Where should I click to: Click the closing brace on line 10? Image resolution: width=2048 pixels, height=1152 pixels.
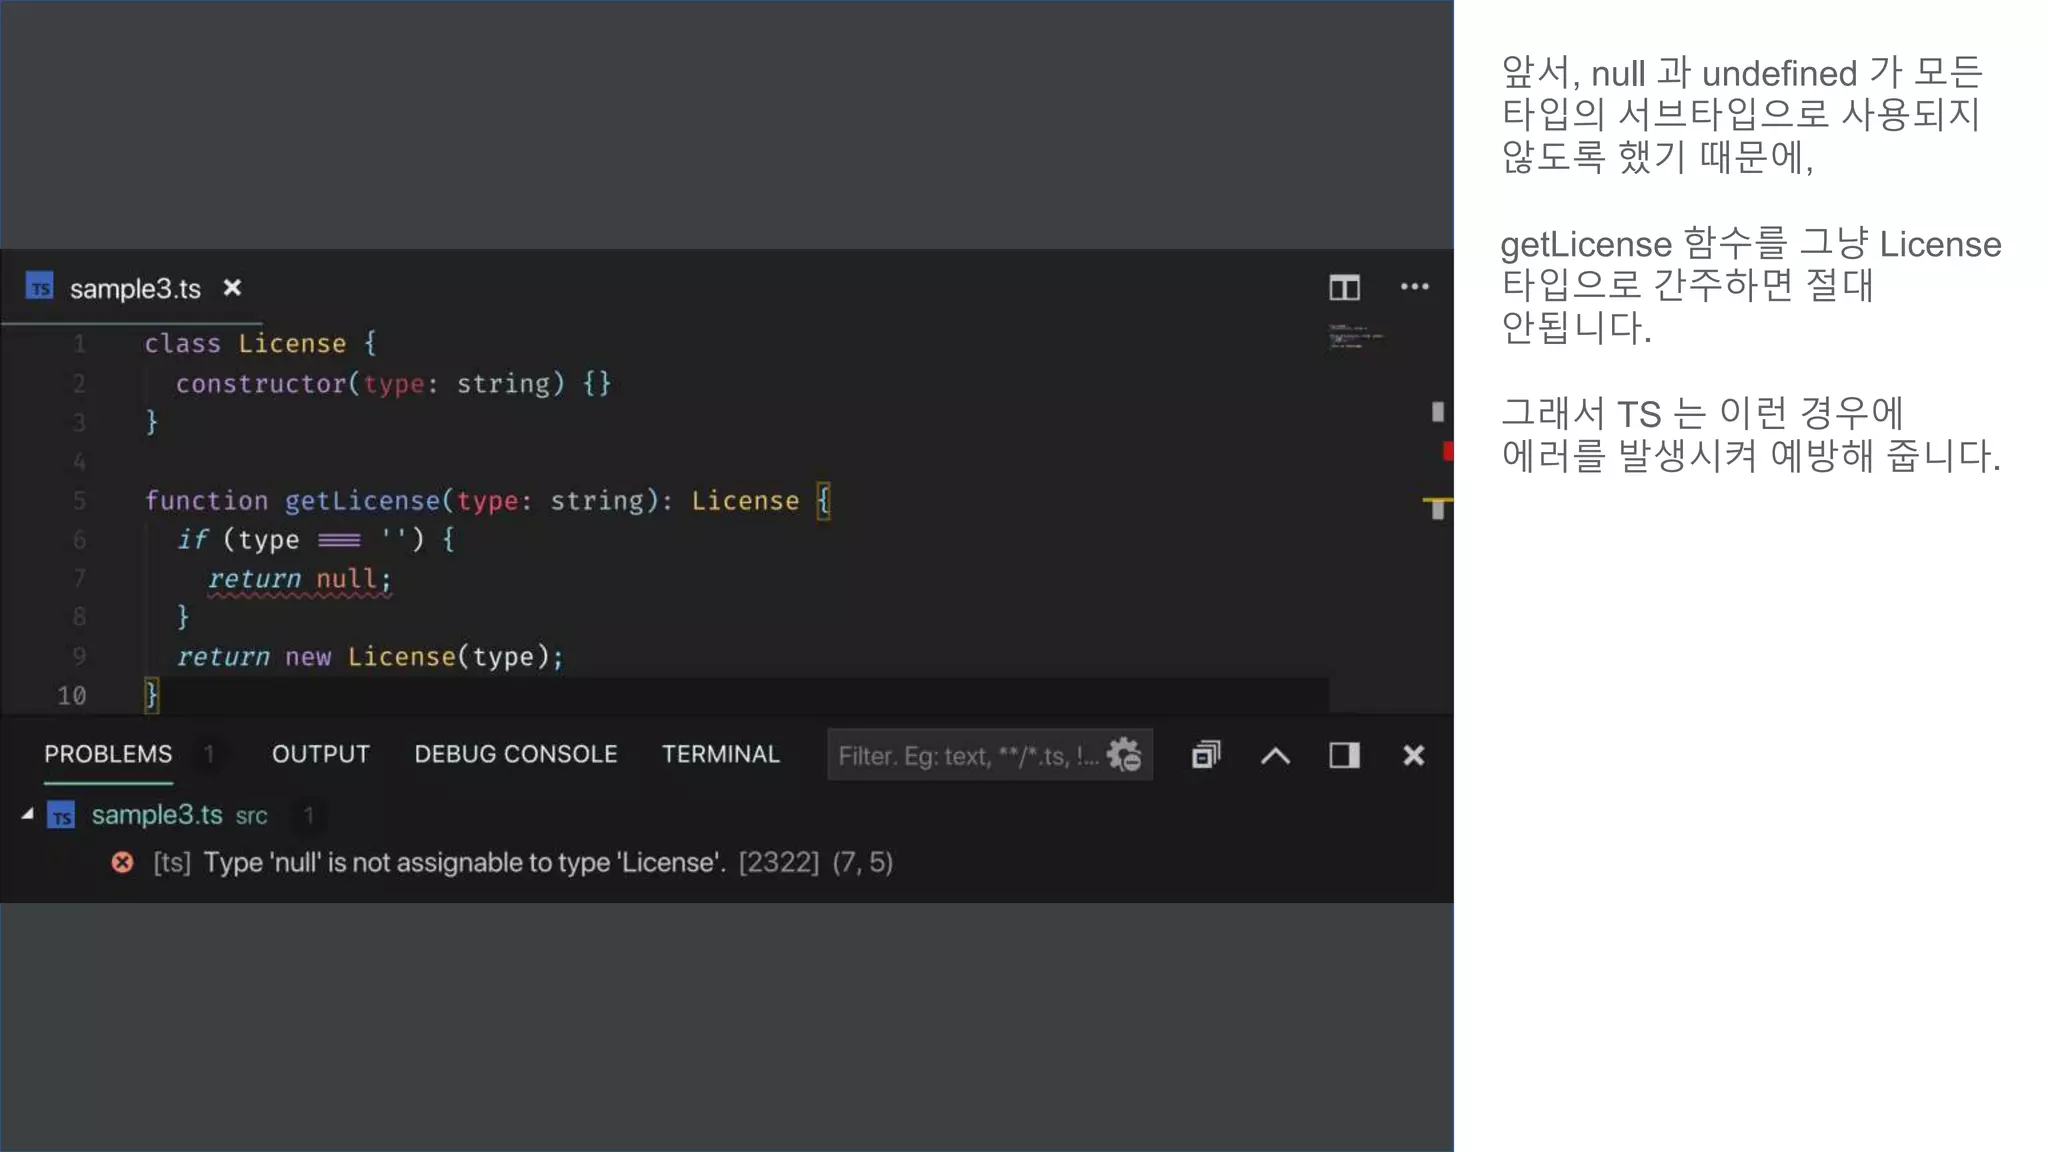click(151, 694)
